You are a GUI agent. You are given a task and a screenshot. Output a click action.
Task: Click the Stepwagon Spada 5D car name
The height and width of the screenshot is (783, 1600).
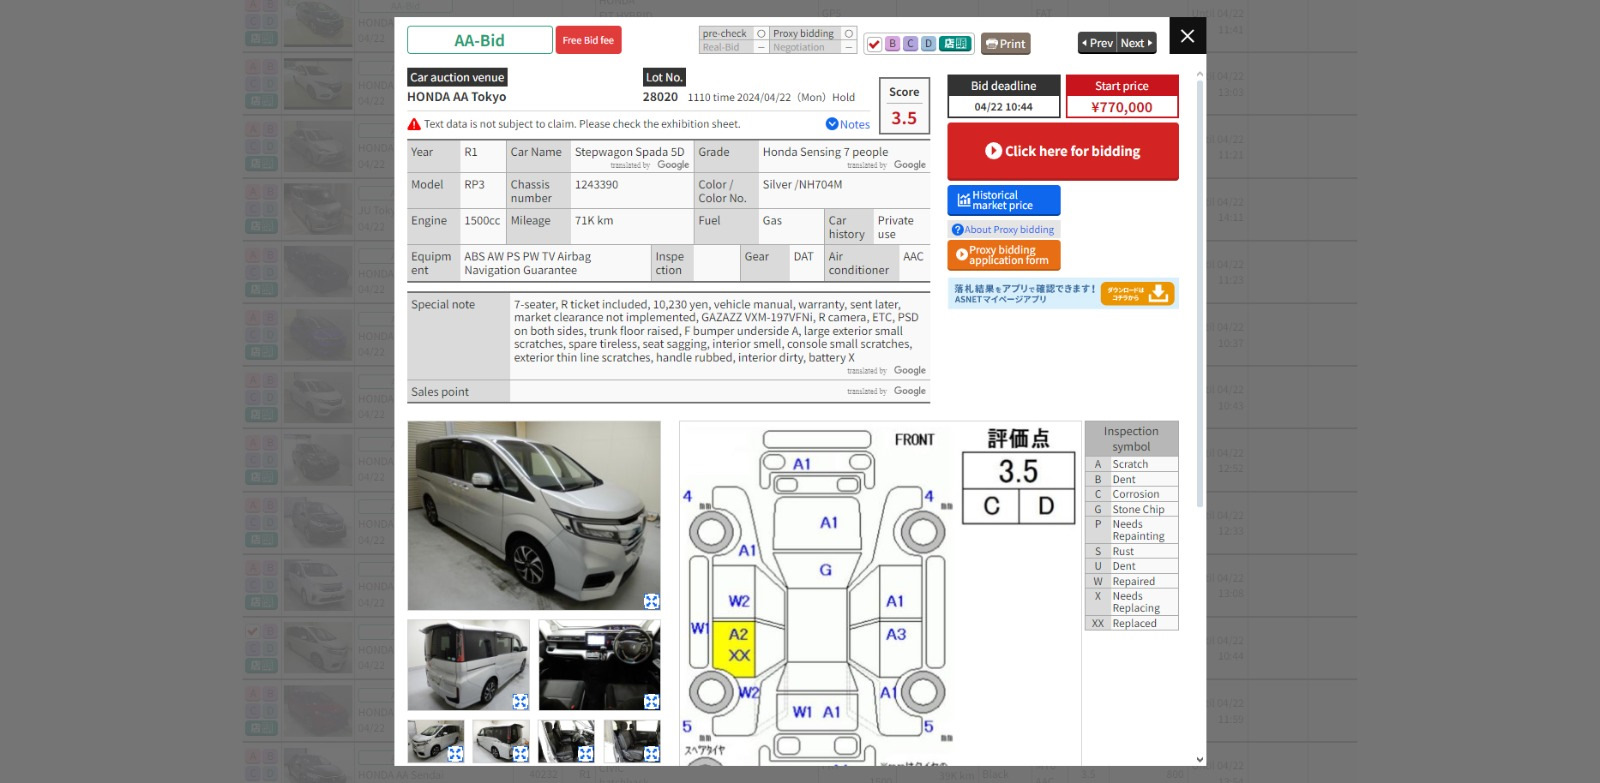630,152
